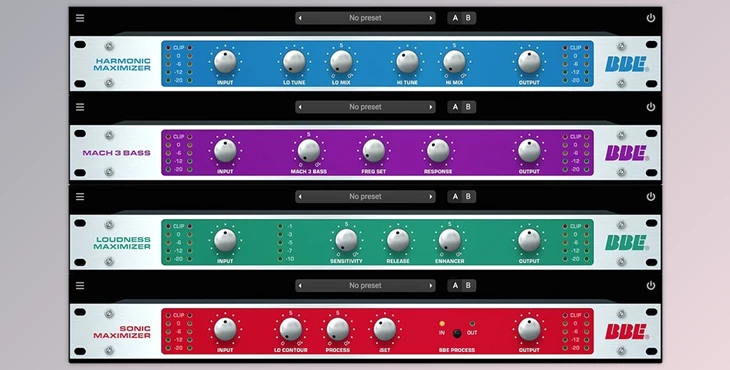Click the Mach 3 Bass OUTPUT knob
This screenshot has height=370, width=730.
point(529,151)
